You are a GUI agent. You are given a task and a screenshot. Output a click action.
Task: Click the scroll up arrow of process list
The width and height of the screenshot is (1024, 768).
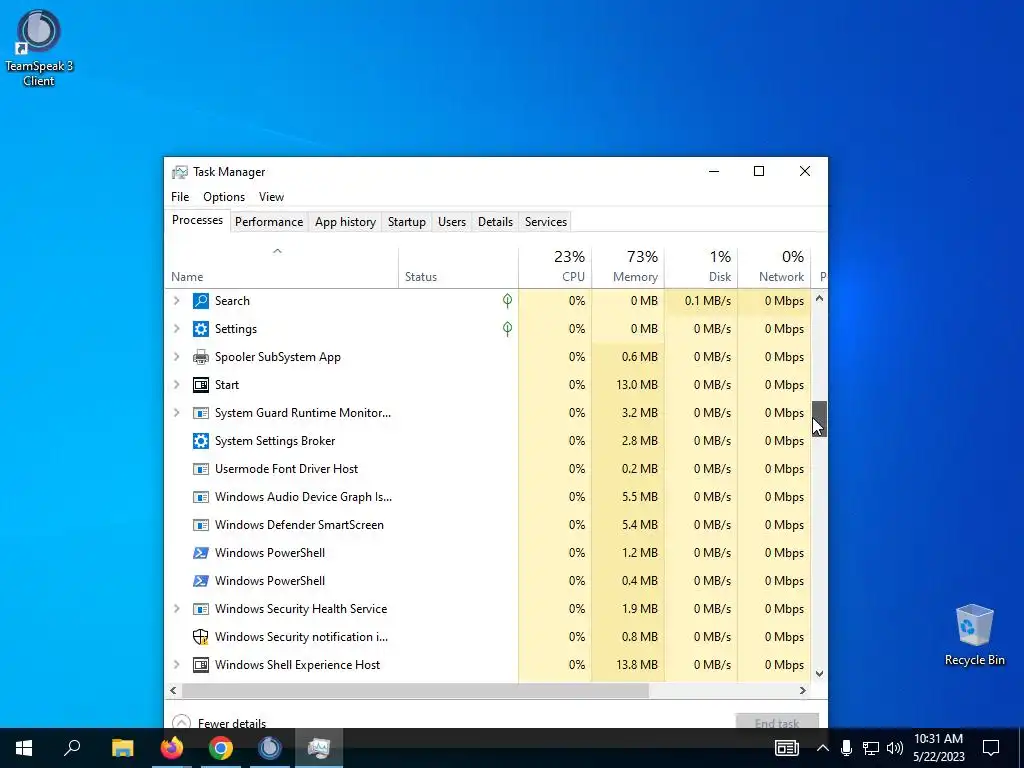point(820,298)
